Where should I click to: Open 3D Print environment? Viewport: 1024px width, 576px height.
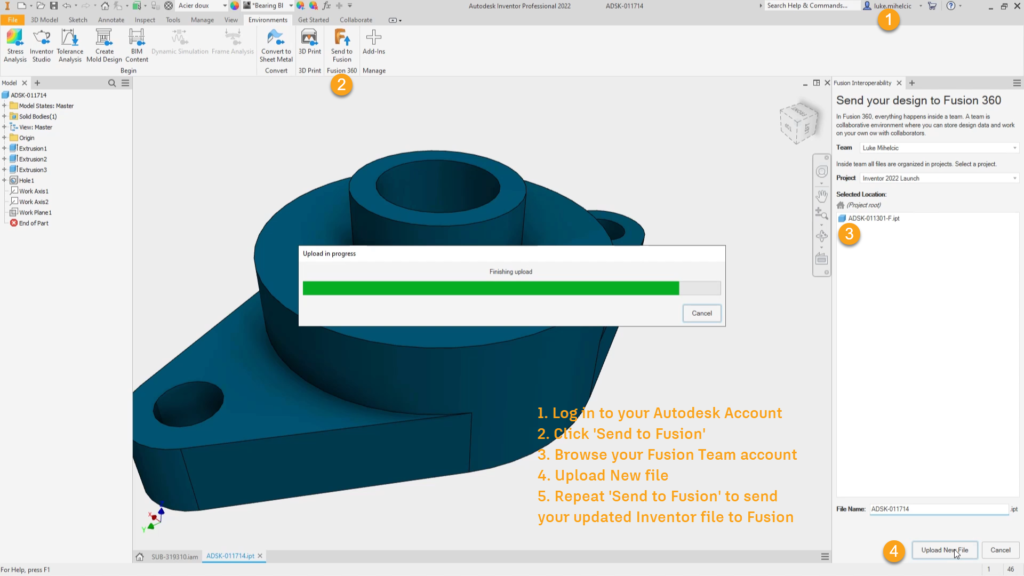310,42
